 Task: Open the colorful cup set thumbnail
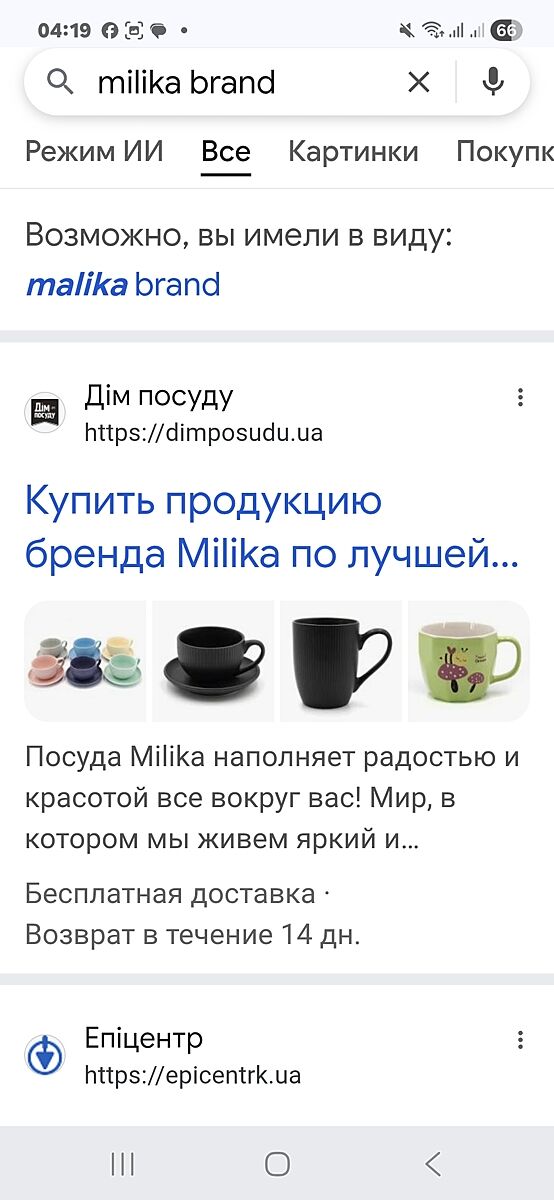(85, 661)
